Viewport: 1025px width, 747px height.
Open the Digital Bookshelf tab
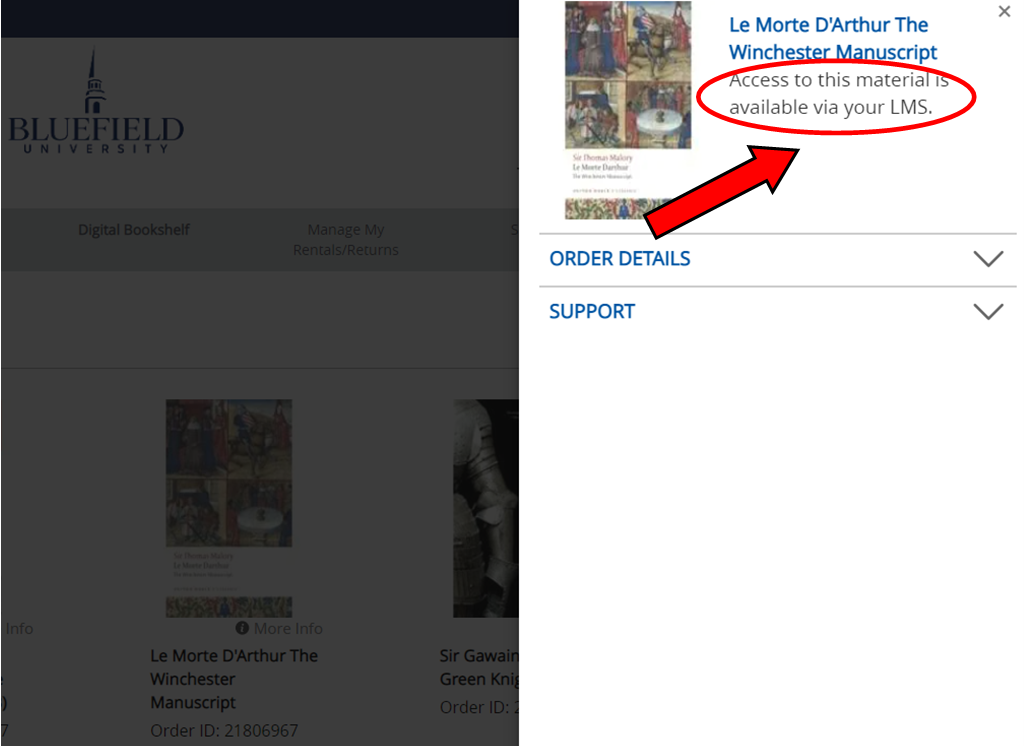134,229
